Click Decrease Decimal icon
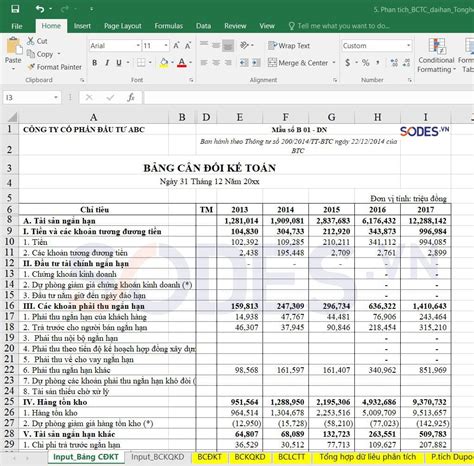474x466 pixels. coord(406,63)
